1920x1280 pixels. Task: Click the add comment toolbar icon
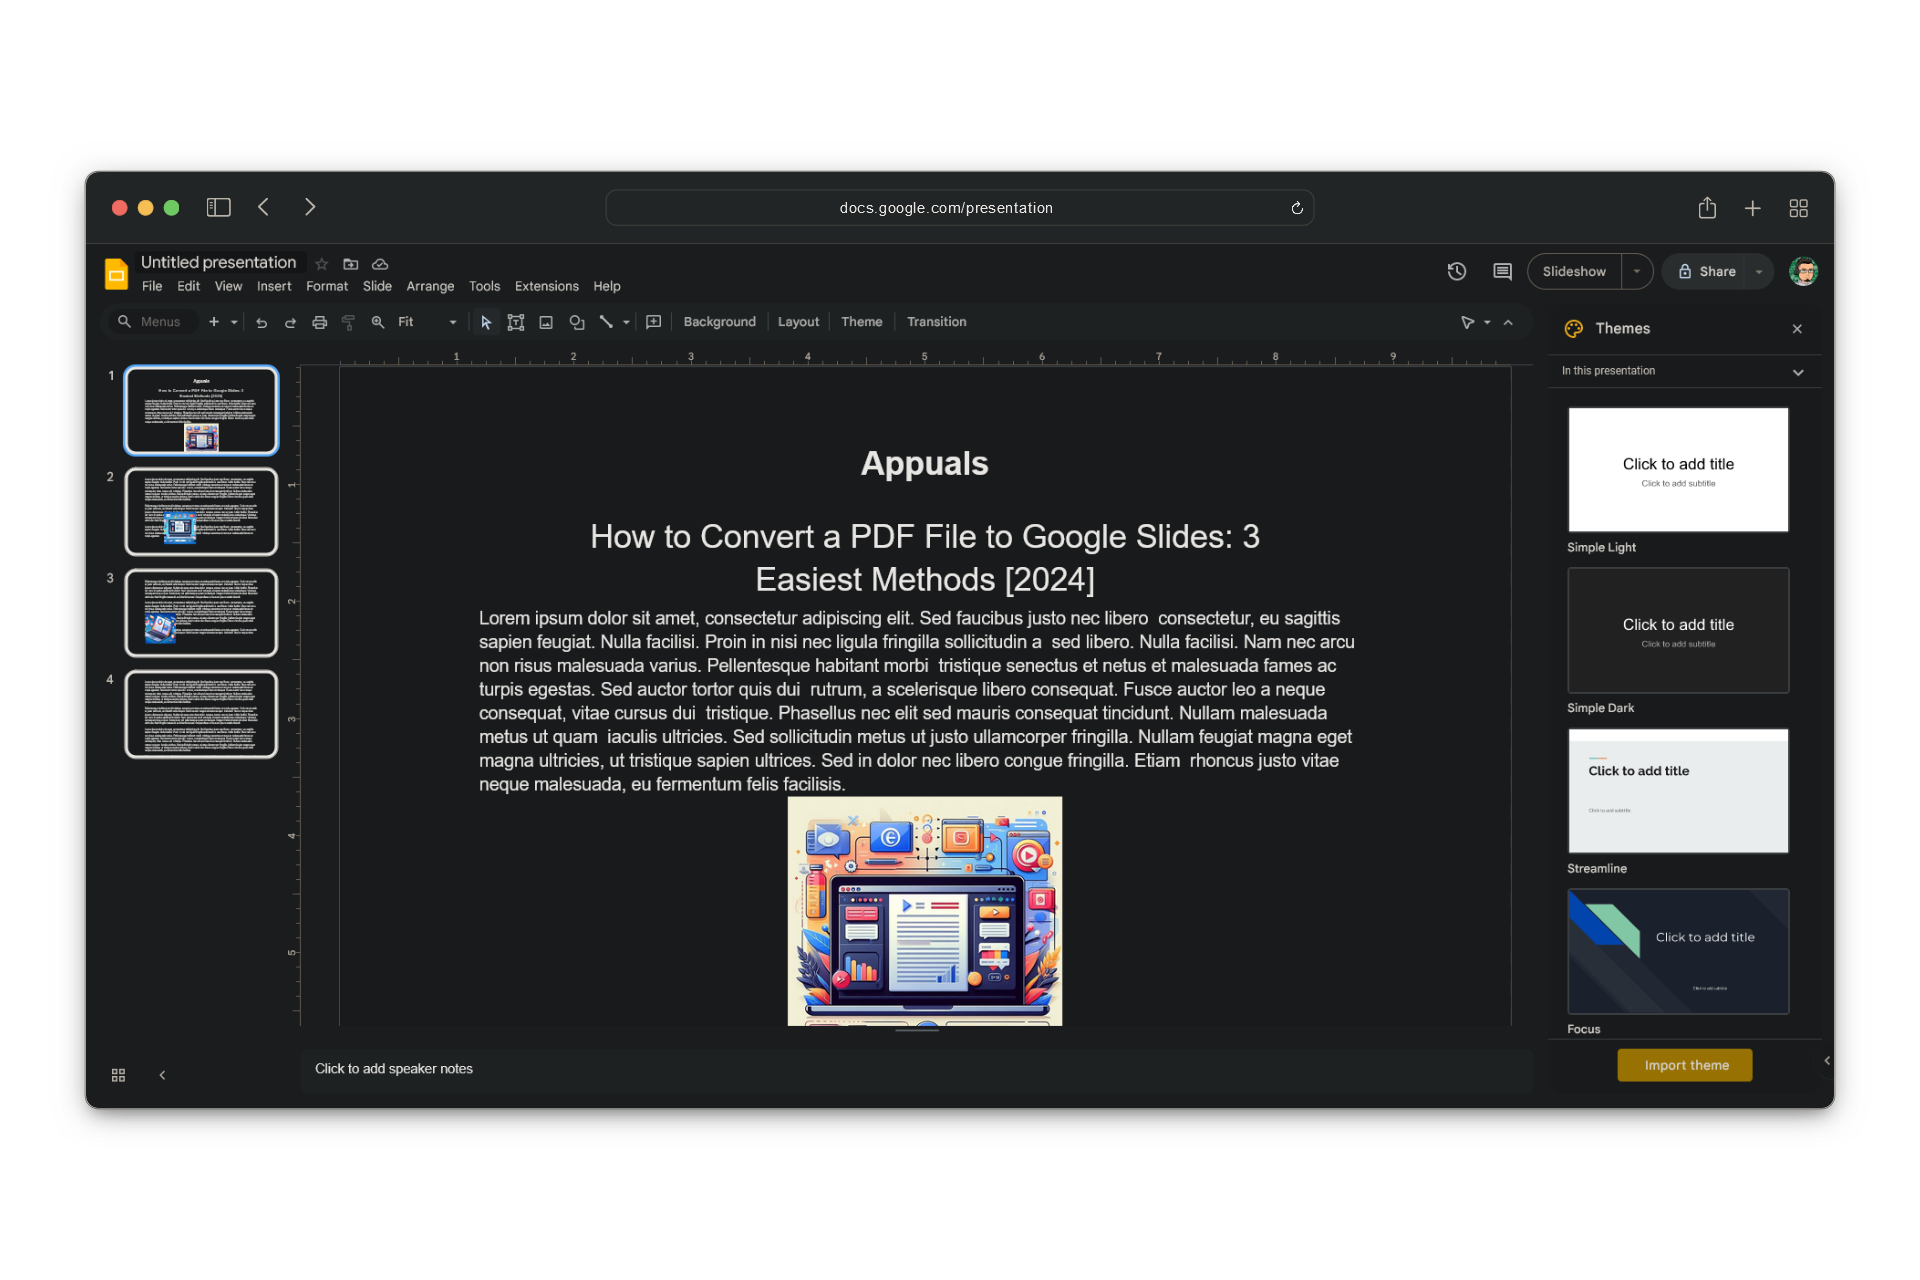(654, 322)
